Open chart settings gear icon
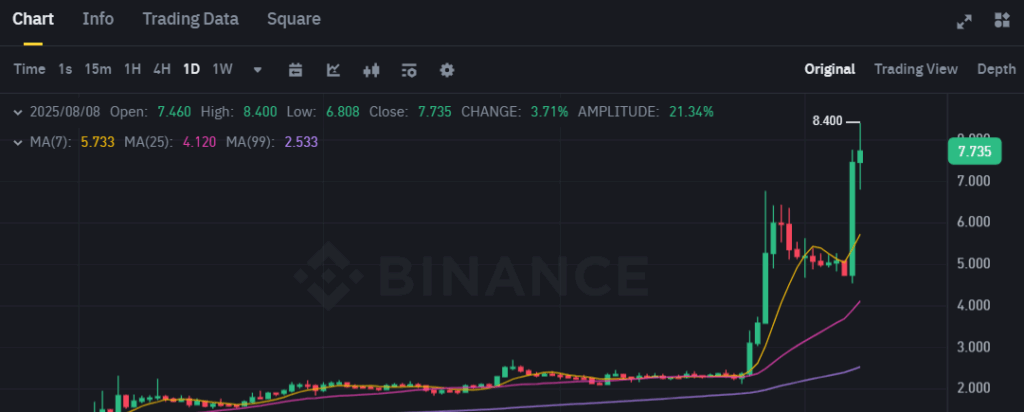Screen dimensions: 1024x412 (447, 70)
